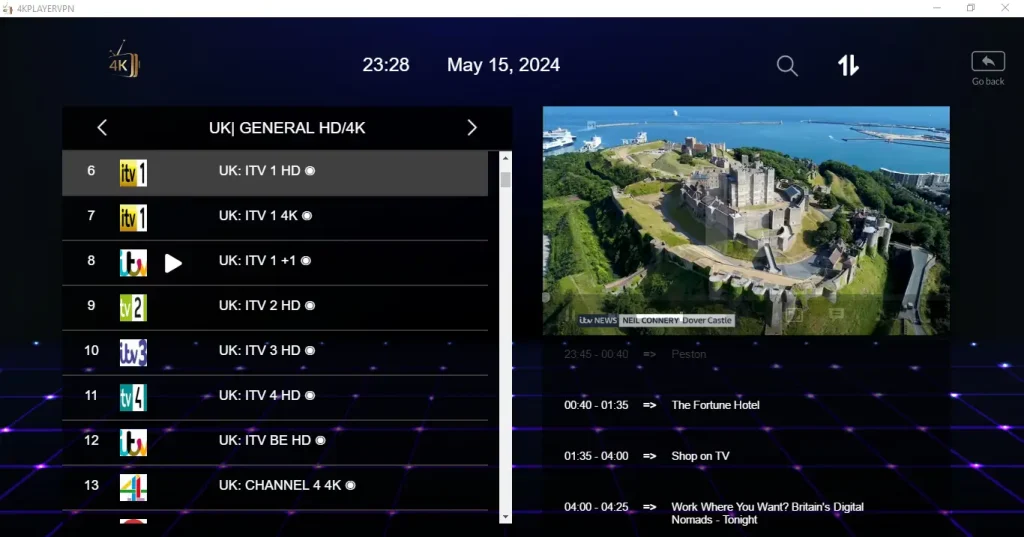Click the ITV 1 4K channel logo

pos(133,218)
